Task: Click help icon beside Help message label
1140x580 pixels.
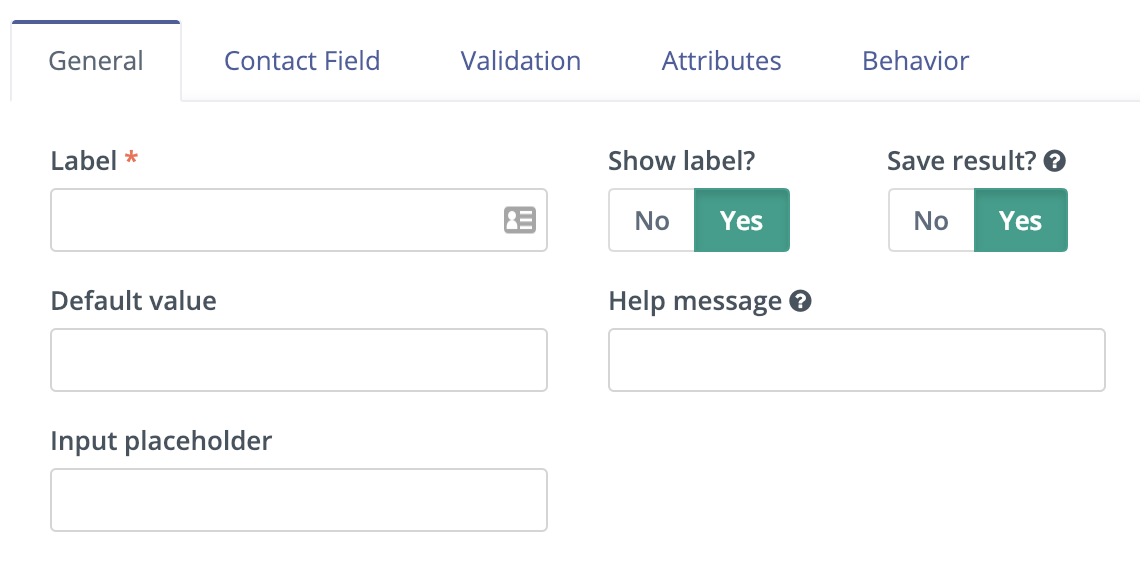Action: point(799,301)
